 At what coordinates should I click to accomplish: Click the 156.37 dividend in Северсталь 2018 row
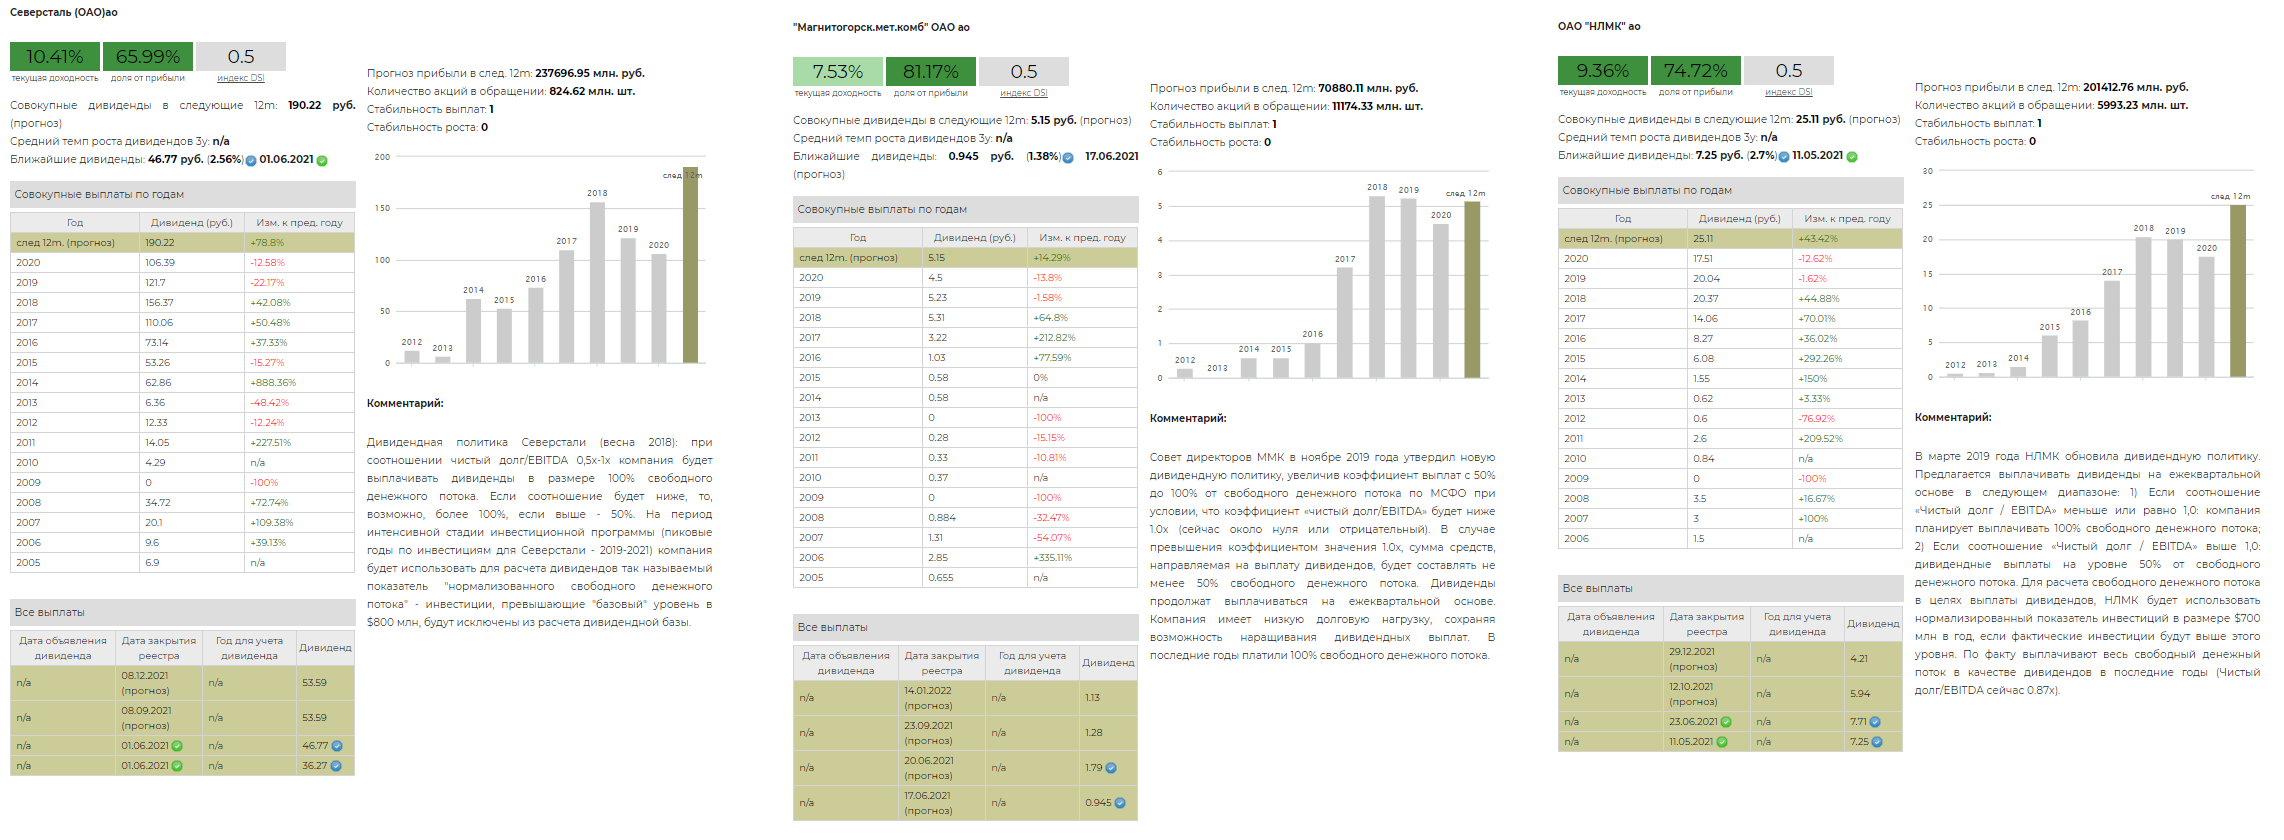159,303
